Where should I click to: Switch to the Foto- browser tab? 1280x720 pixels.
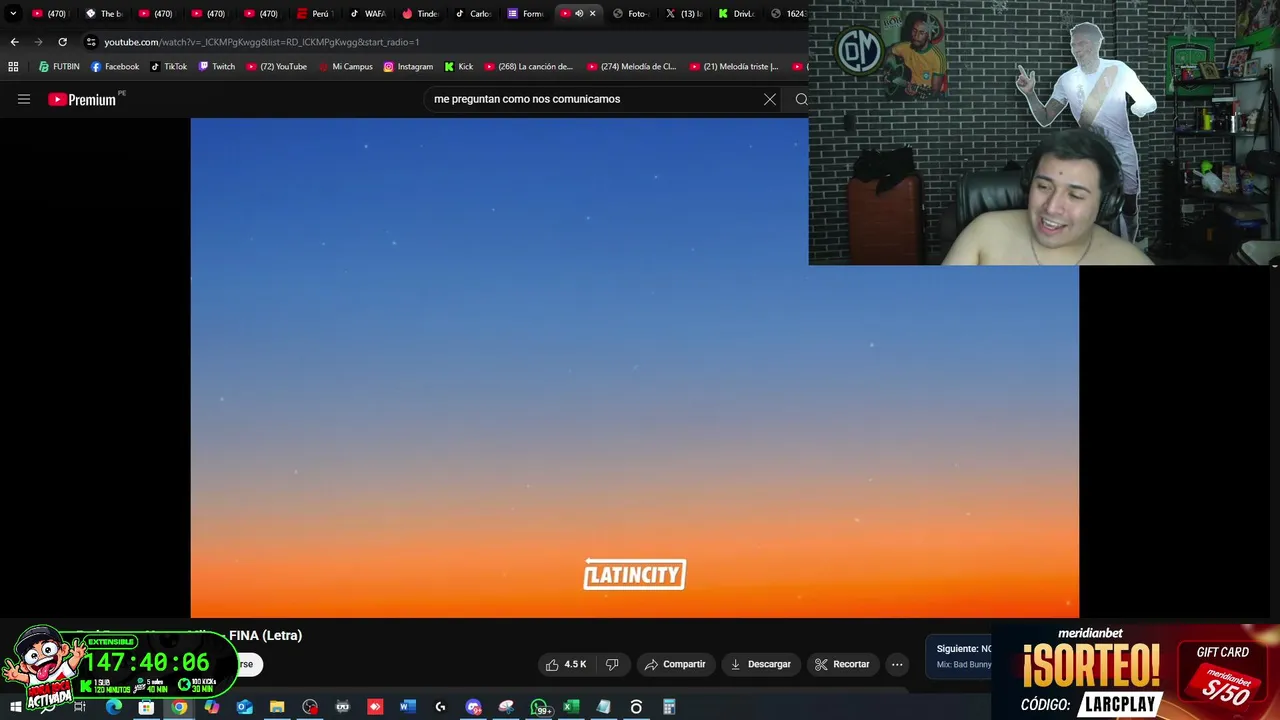coord(630,14)
